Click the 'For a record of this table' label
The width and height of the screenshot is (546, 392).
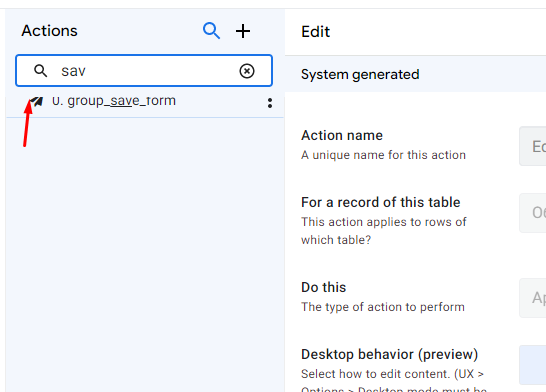[381, 202]
